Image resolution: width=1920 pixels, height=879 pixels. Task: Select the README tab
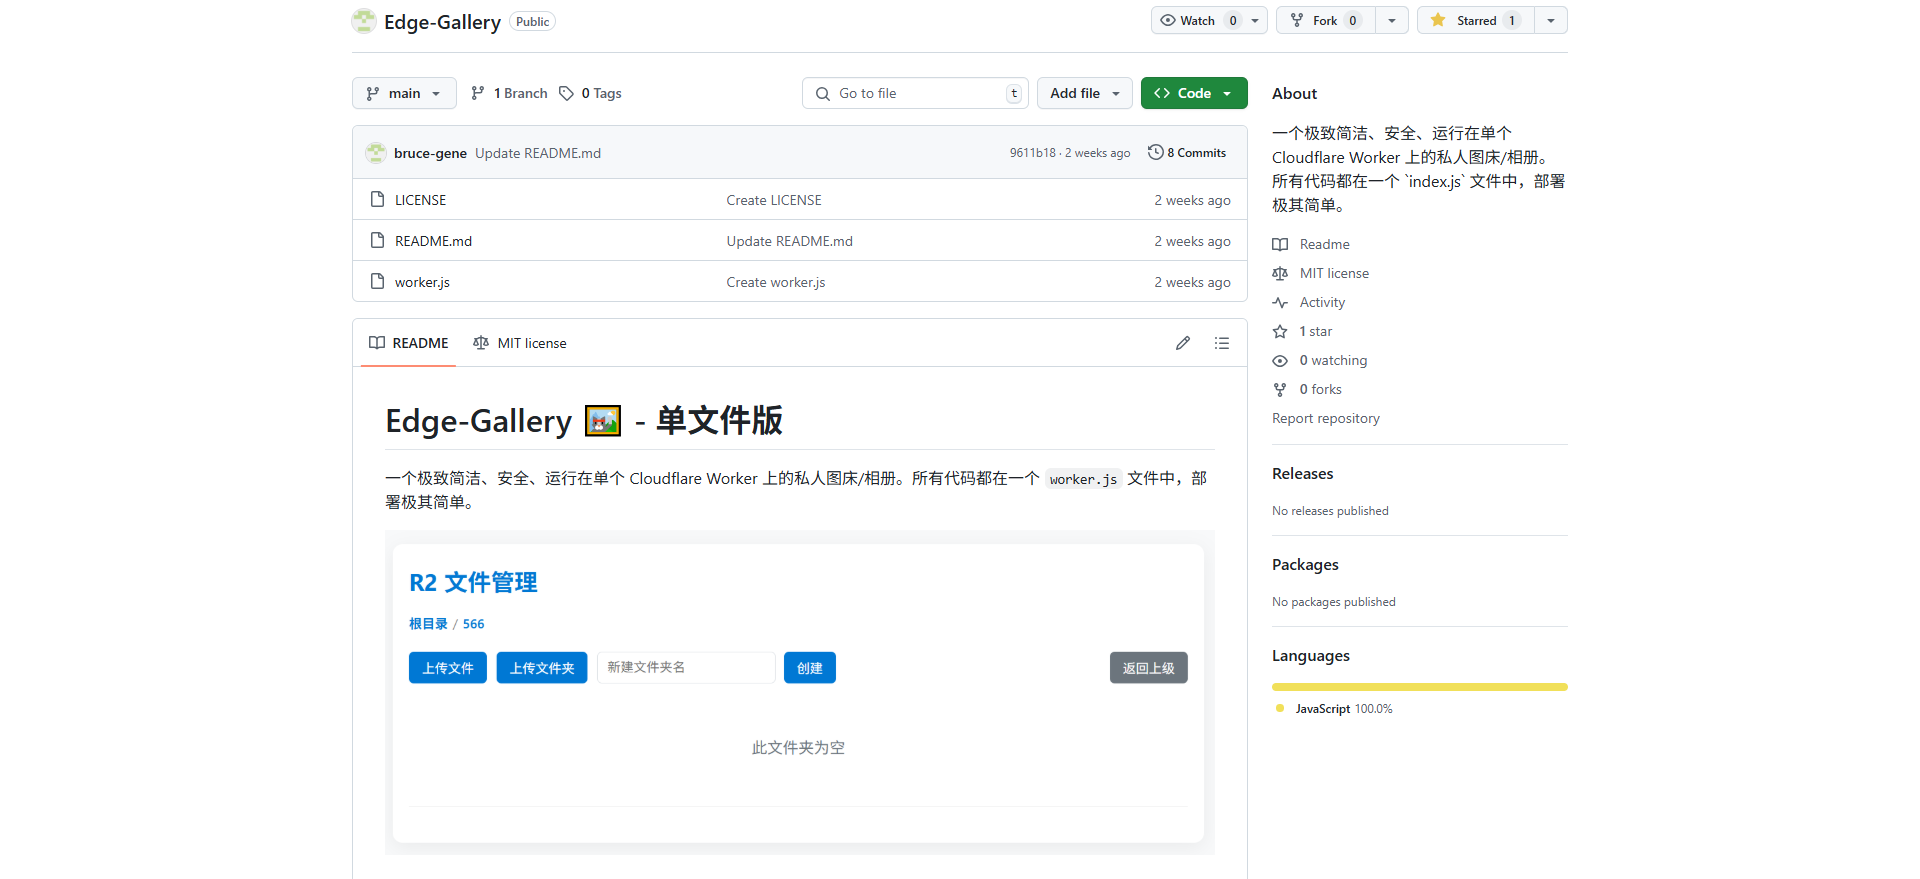409,343
